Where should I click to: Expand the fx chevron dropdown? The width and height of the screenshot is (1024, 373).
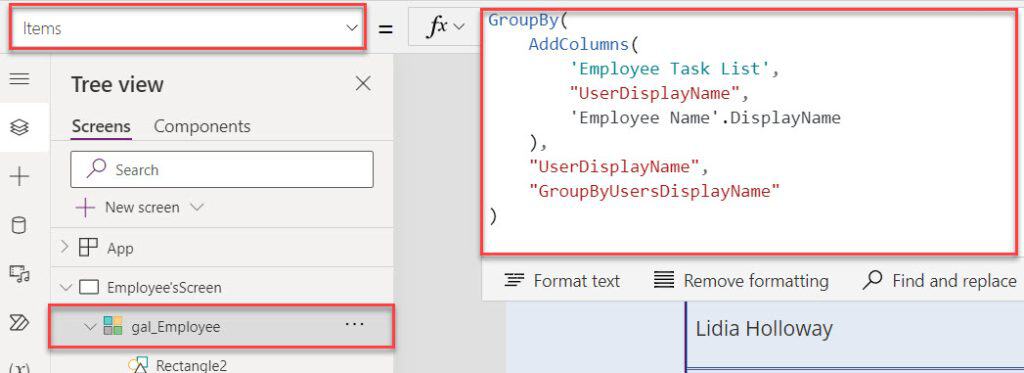click(x=458, y=27)
